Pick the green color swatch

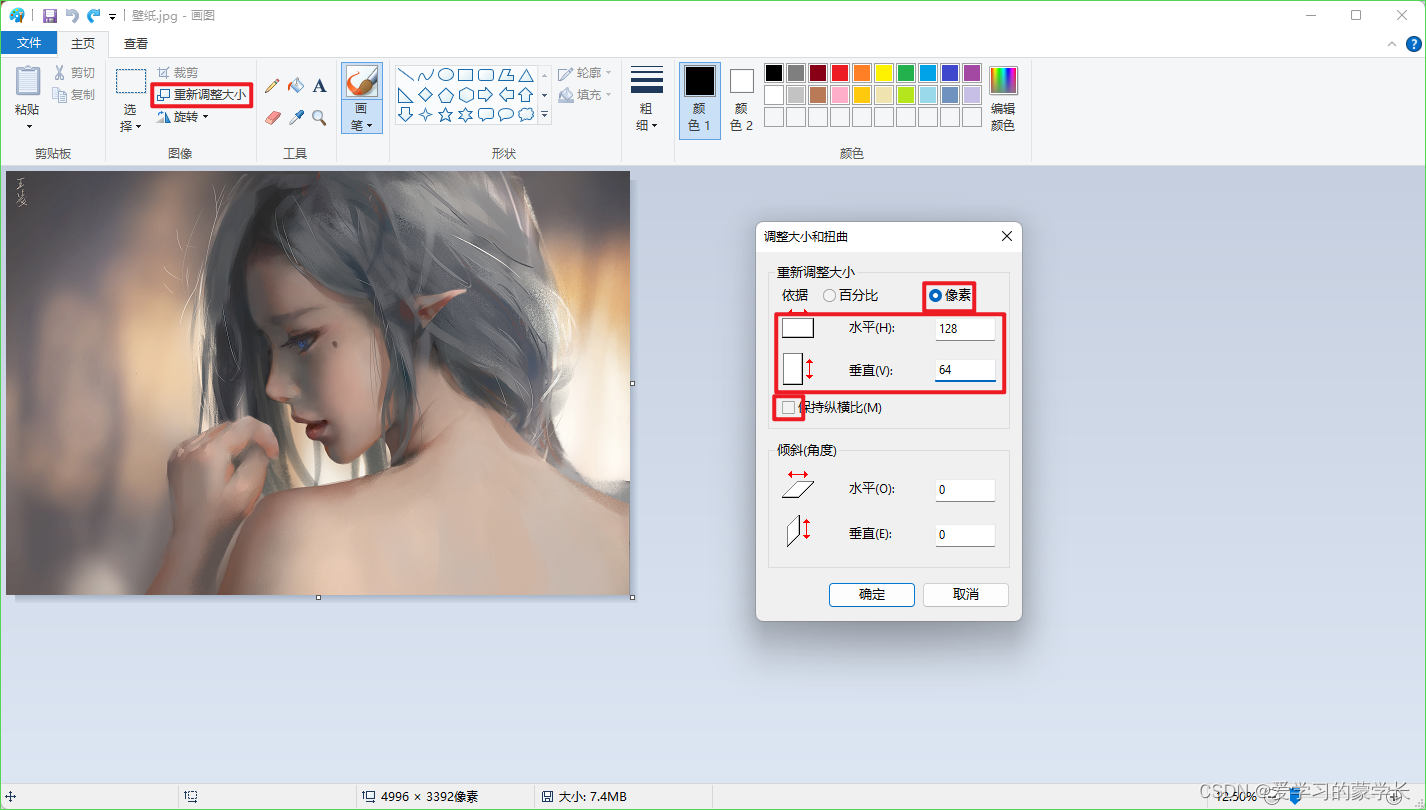pos(906,73)
